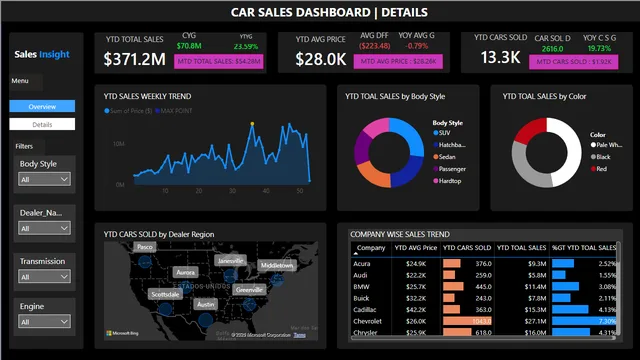Sort table by YTD AVG Price header
This screenshot has width=640, height=360.
(x=416, y=248)
